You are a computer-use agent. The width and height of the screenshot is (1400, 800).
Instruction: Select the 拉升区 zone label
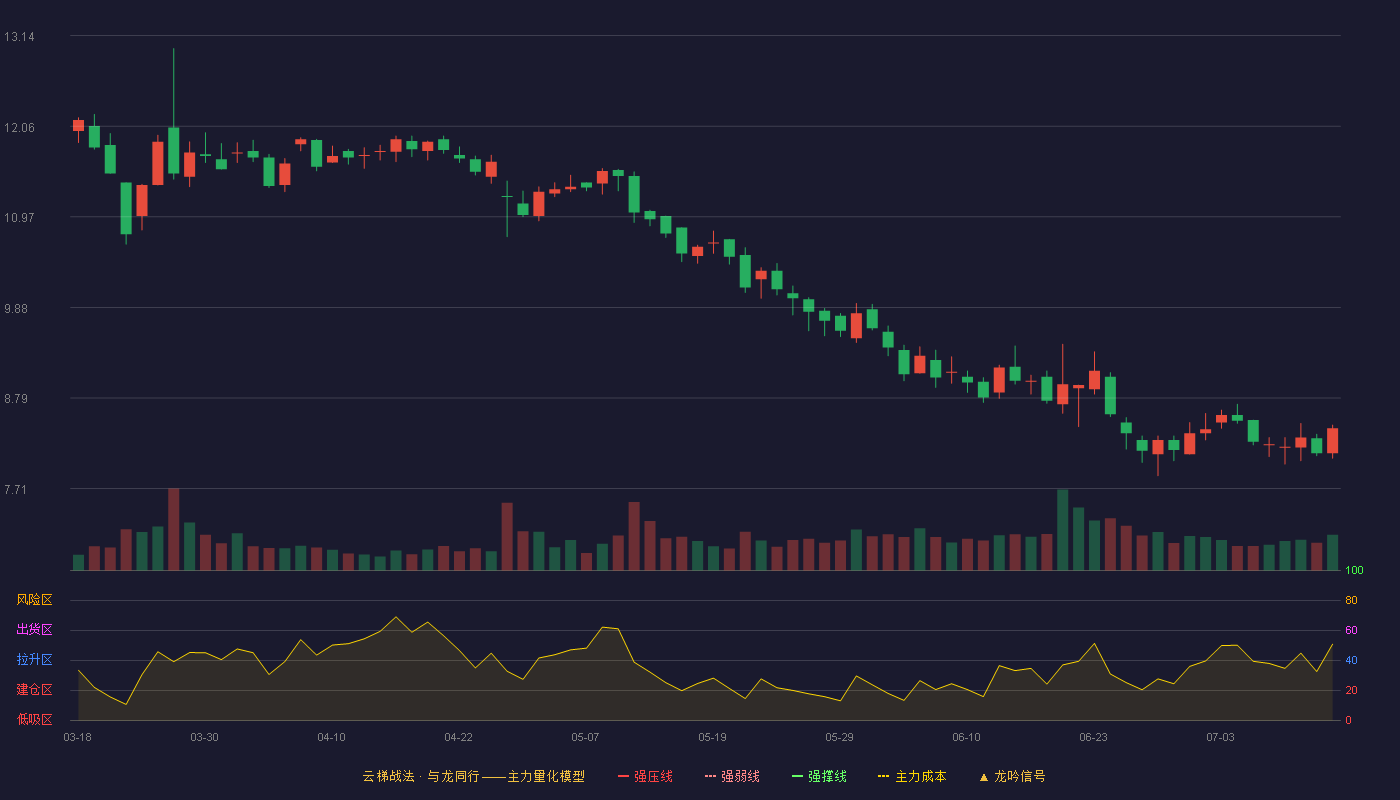[34, 660]
